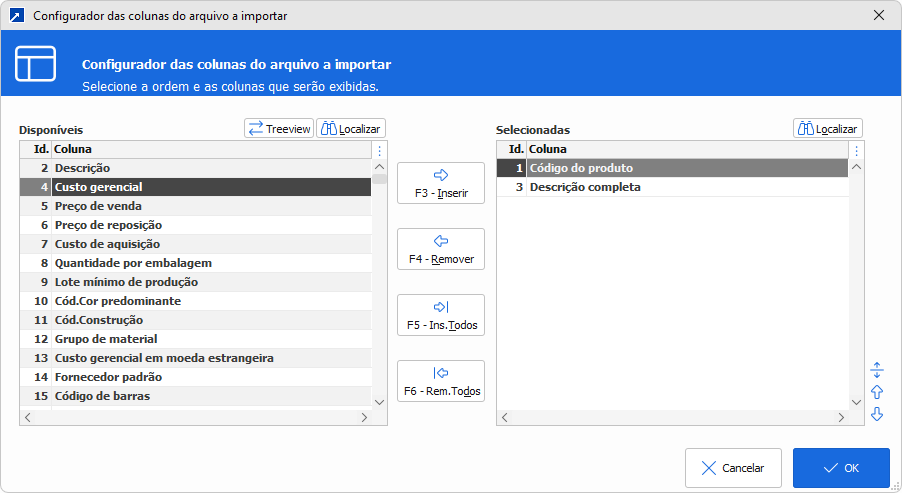Click the reorder icon above the up arrow
This screenshot has height=493, width=902.
877,370
